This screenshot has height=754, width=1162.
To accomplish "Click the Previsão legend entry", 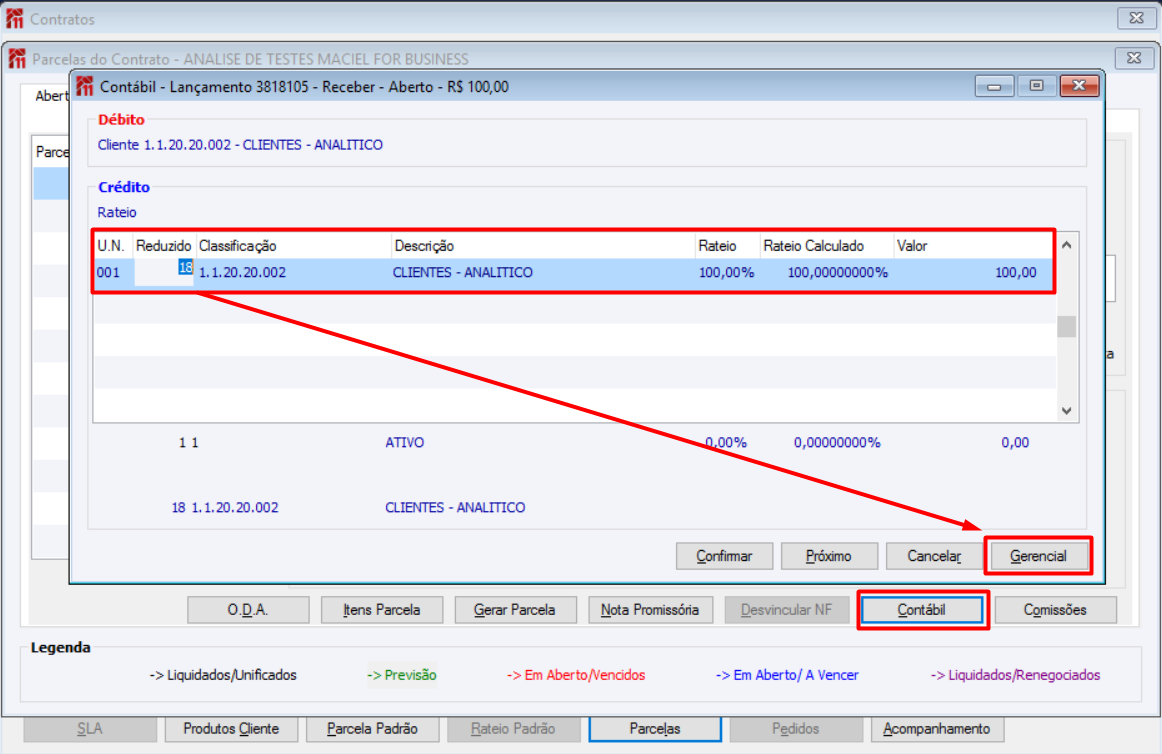I will [402, 675].
